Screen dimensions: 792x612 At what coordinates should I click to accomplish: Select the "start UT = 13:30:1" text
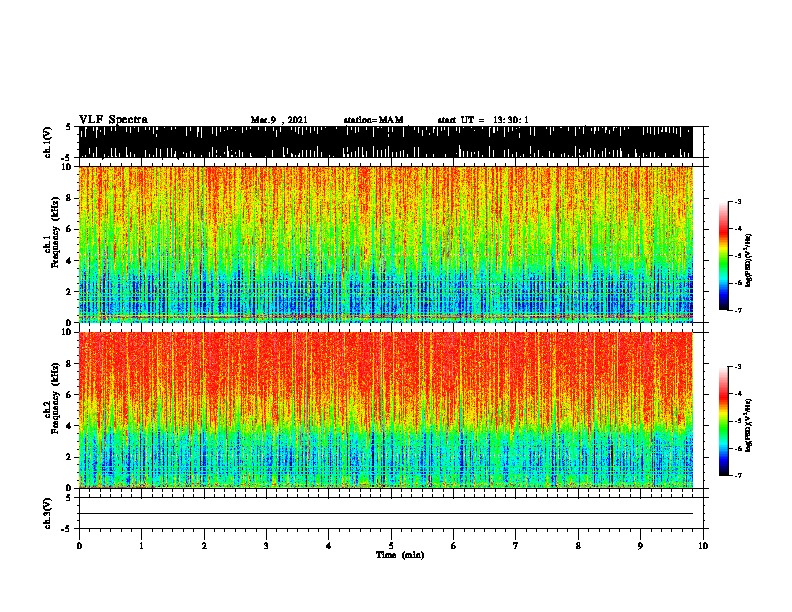[x=483, y=120]
